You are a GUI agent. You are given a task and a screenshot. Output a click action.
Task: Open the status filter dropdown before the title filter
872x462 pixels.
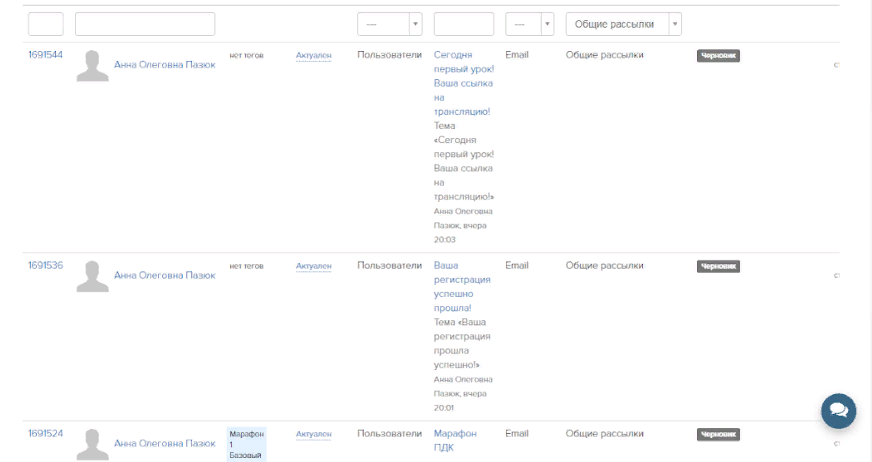[x=389, y=24]
